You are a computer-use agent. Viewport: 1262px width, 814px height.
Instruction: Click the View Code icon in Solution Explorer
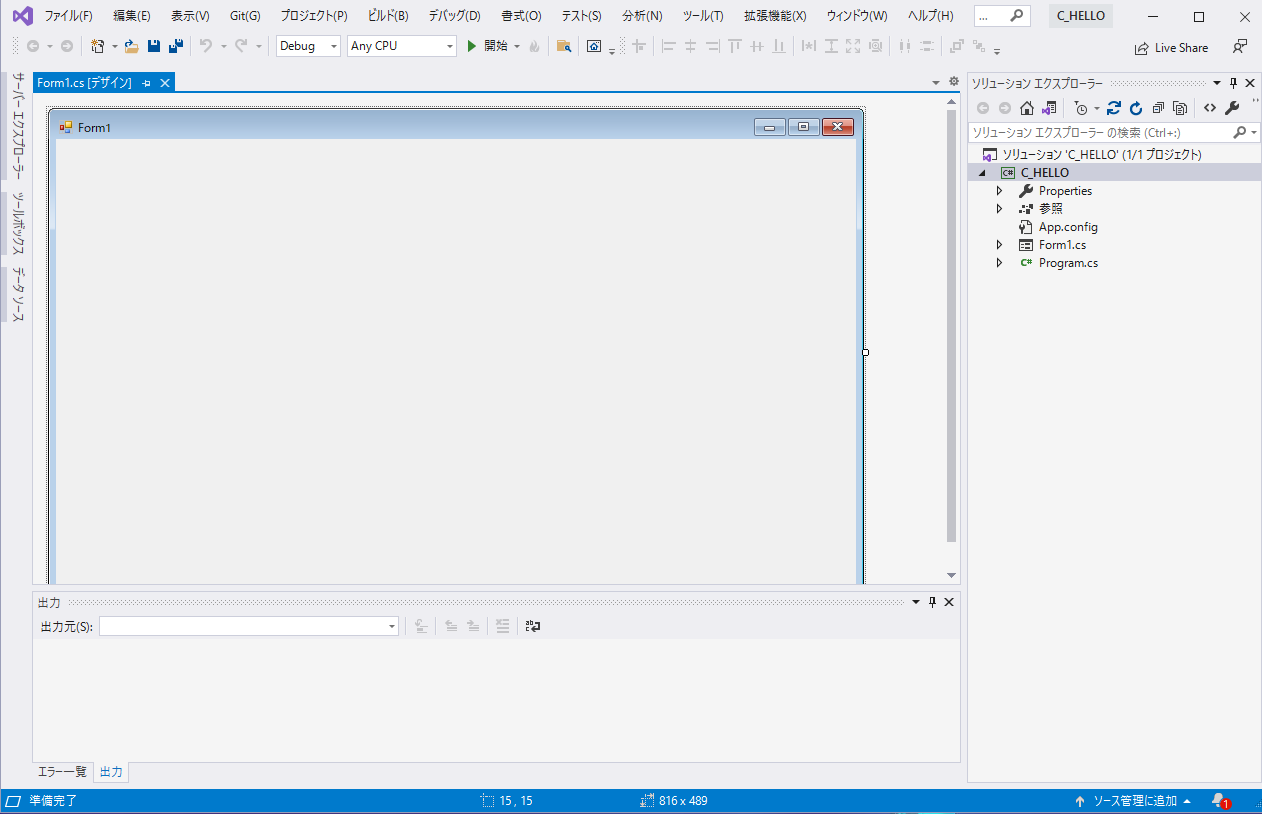1210,108
